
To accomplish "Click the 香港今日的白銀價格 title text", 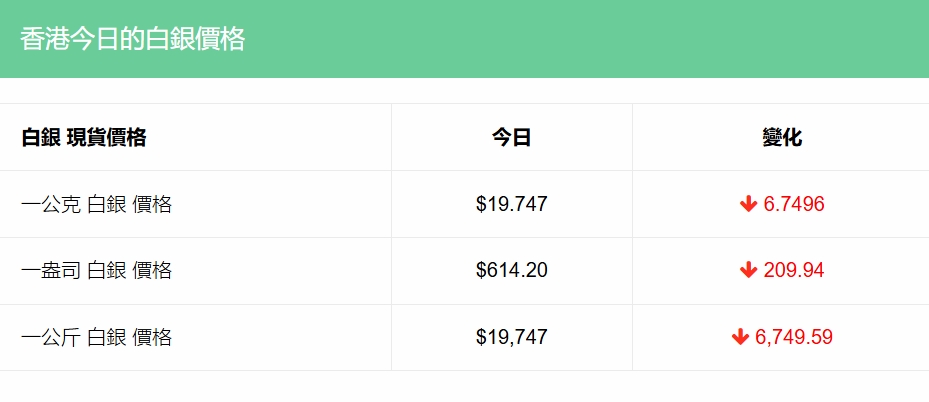I will click(x=132, y=39).
